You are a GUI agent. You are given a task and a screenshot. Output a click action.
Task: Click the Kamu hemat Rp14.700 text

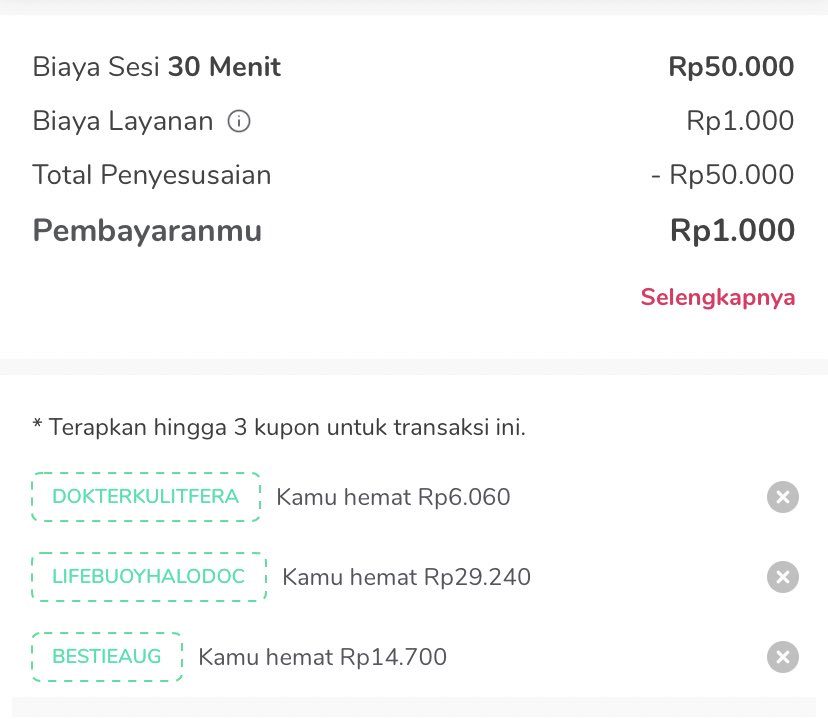pos(323,658)
